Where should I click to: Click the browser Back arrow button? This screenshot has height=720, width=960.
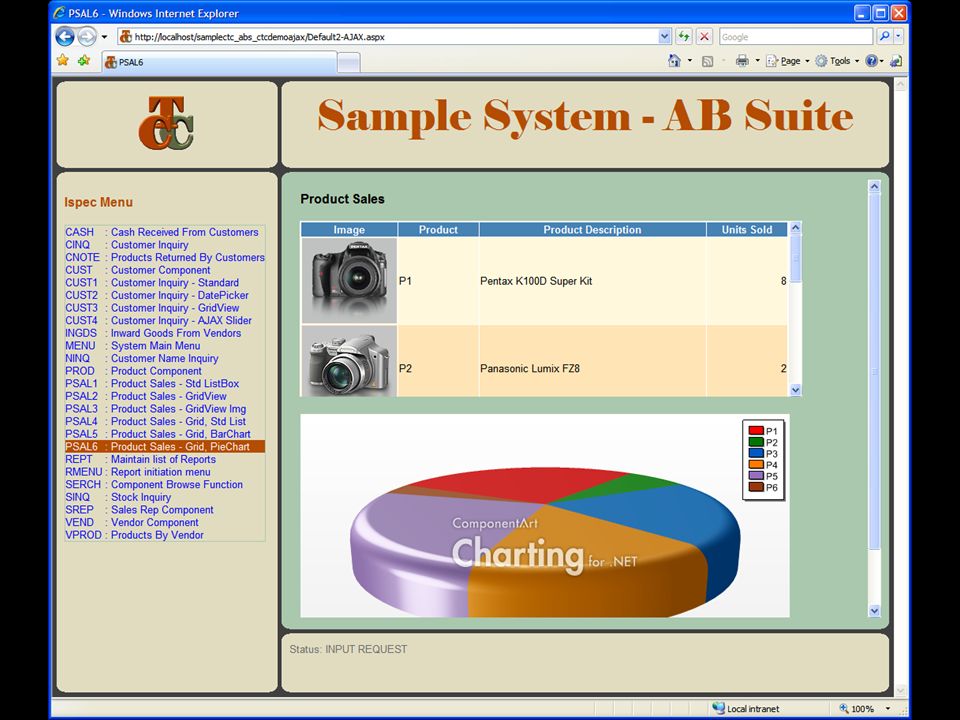pos(65,37)
